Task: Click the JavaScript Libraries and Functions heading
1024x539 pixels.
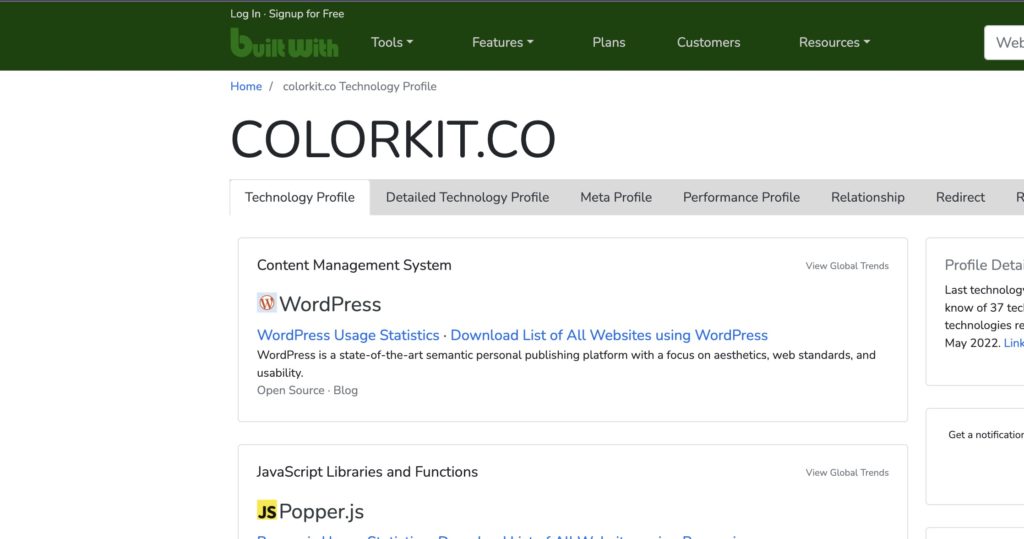Action: coord(367,472)
